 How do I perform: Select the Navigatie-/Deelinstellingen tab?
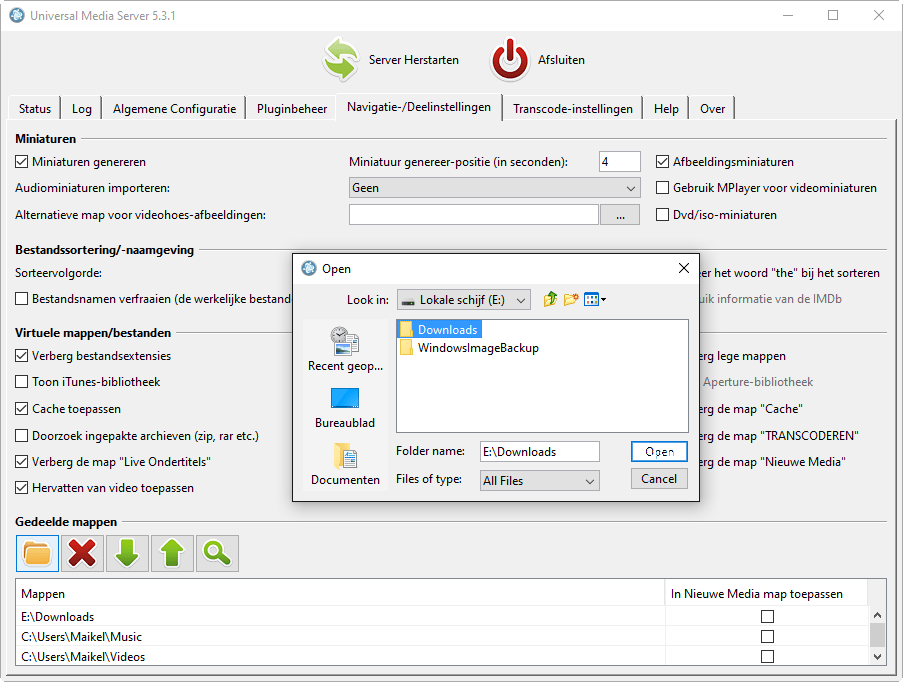click(x=419, y=107)
